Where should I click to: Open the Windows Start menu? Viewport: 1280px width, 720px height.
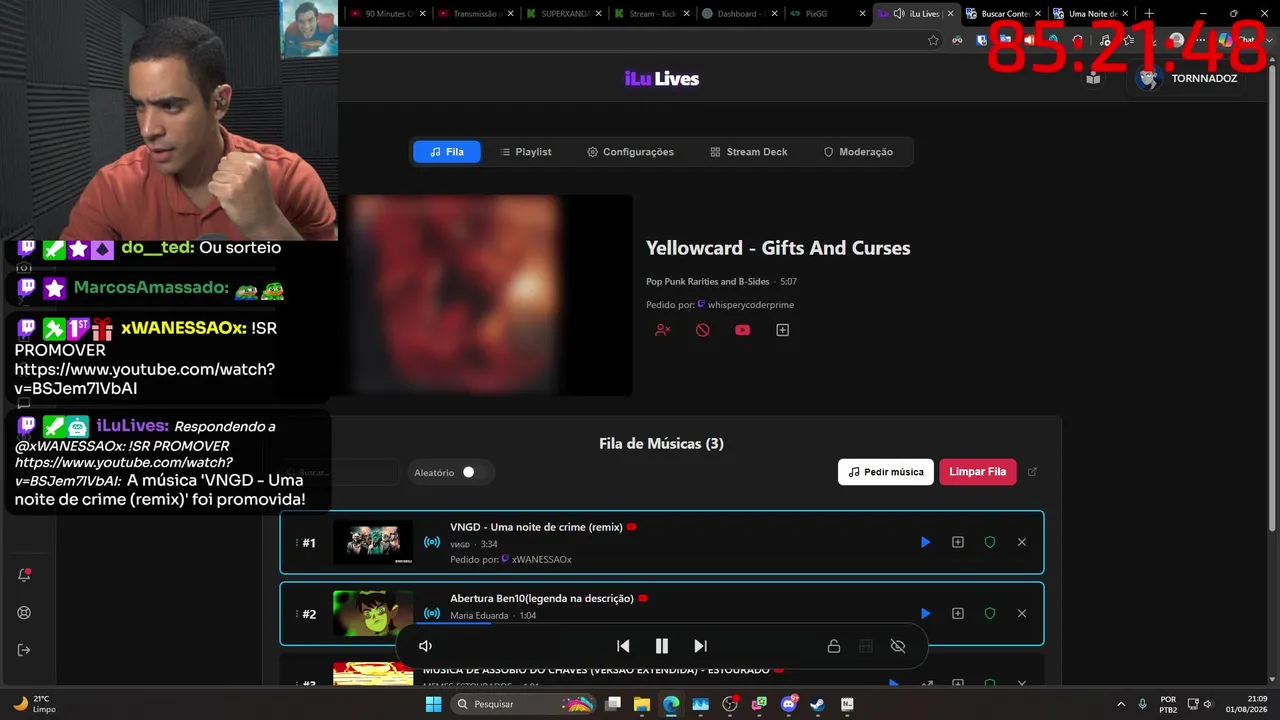tap(433, 704)
